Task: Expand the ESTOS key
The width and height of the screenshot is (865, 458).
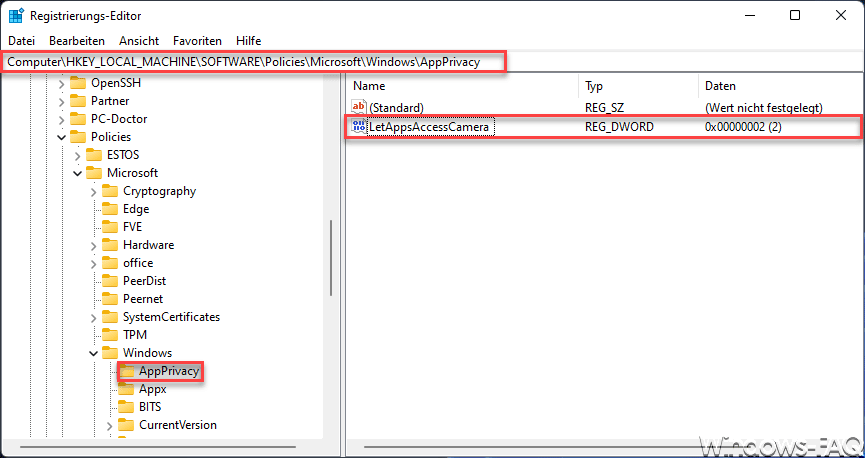Action: point(77,155)
